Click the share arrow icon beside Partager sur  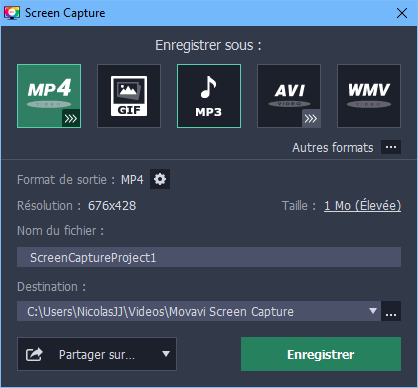tap(34, 354)
